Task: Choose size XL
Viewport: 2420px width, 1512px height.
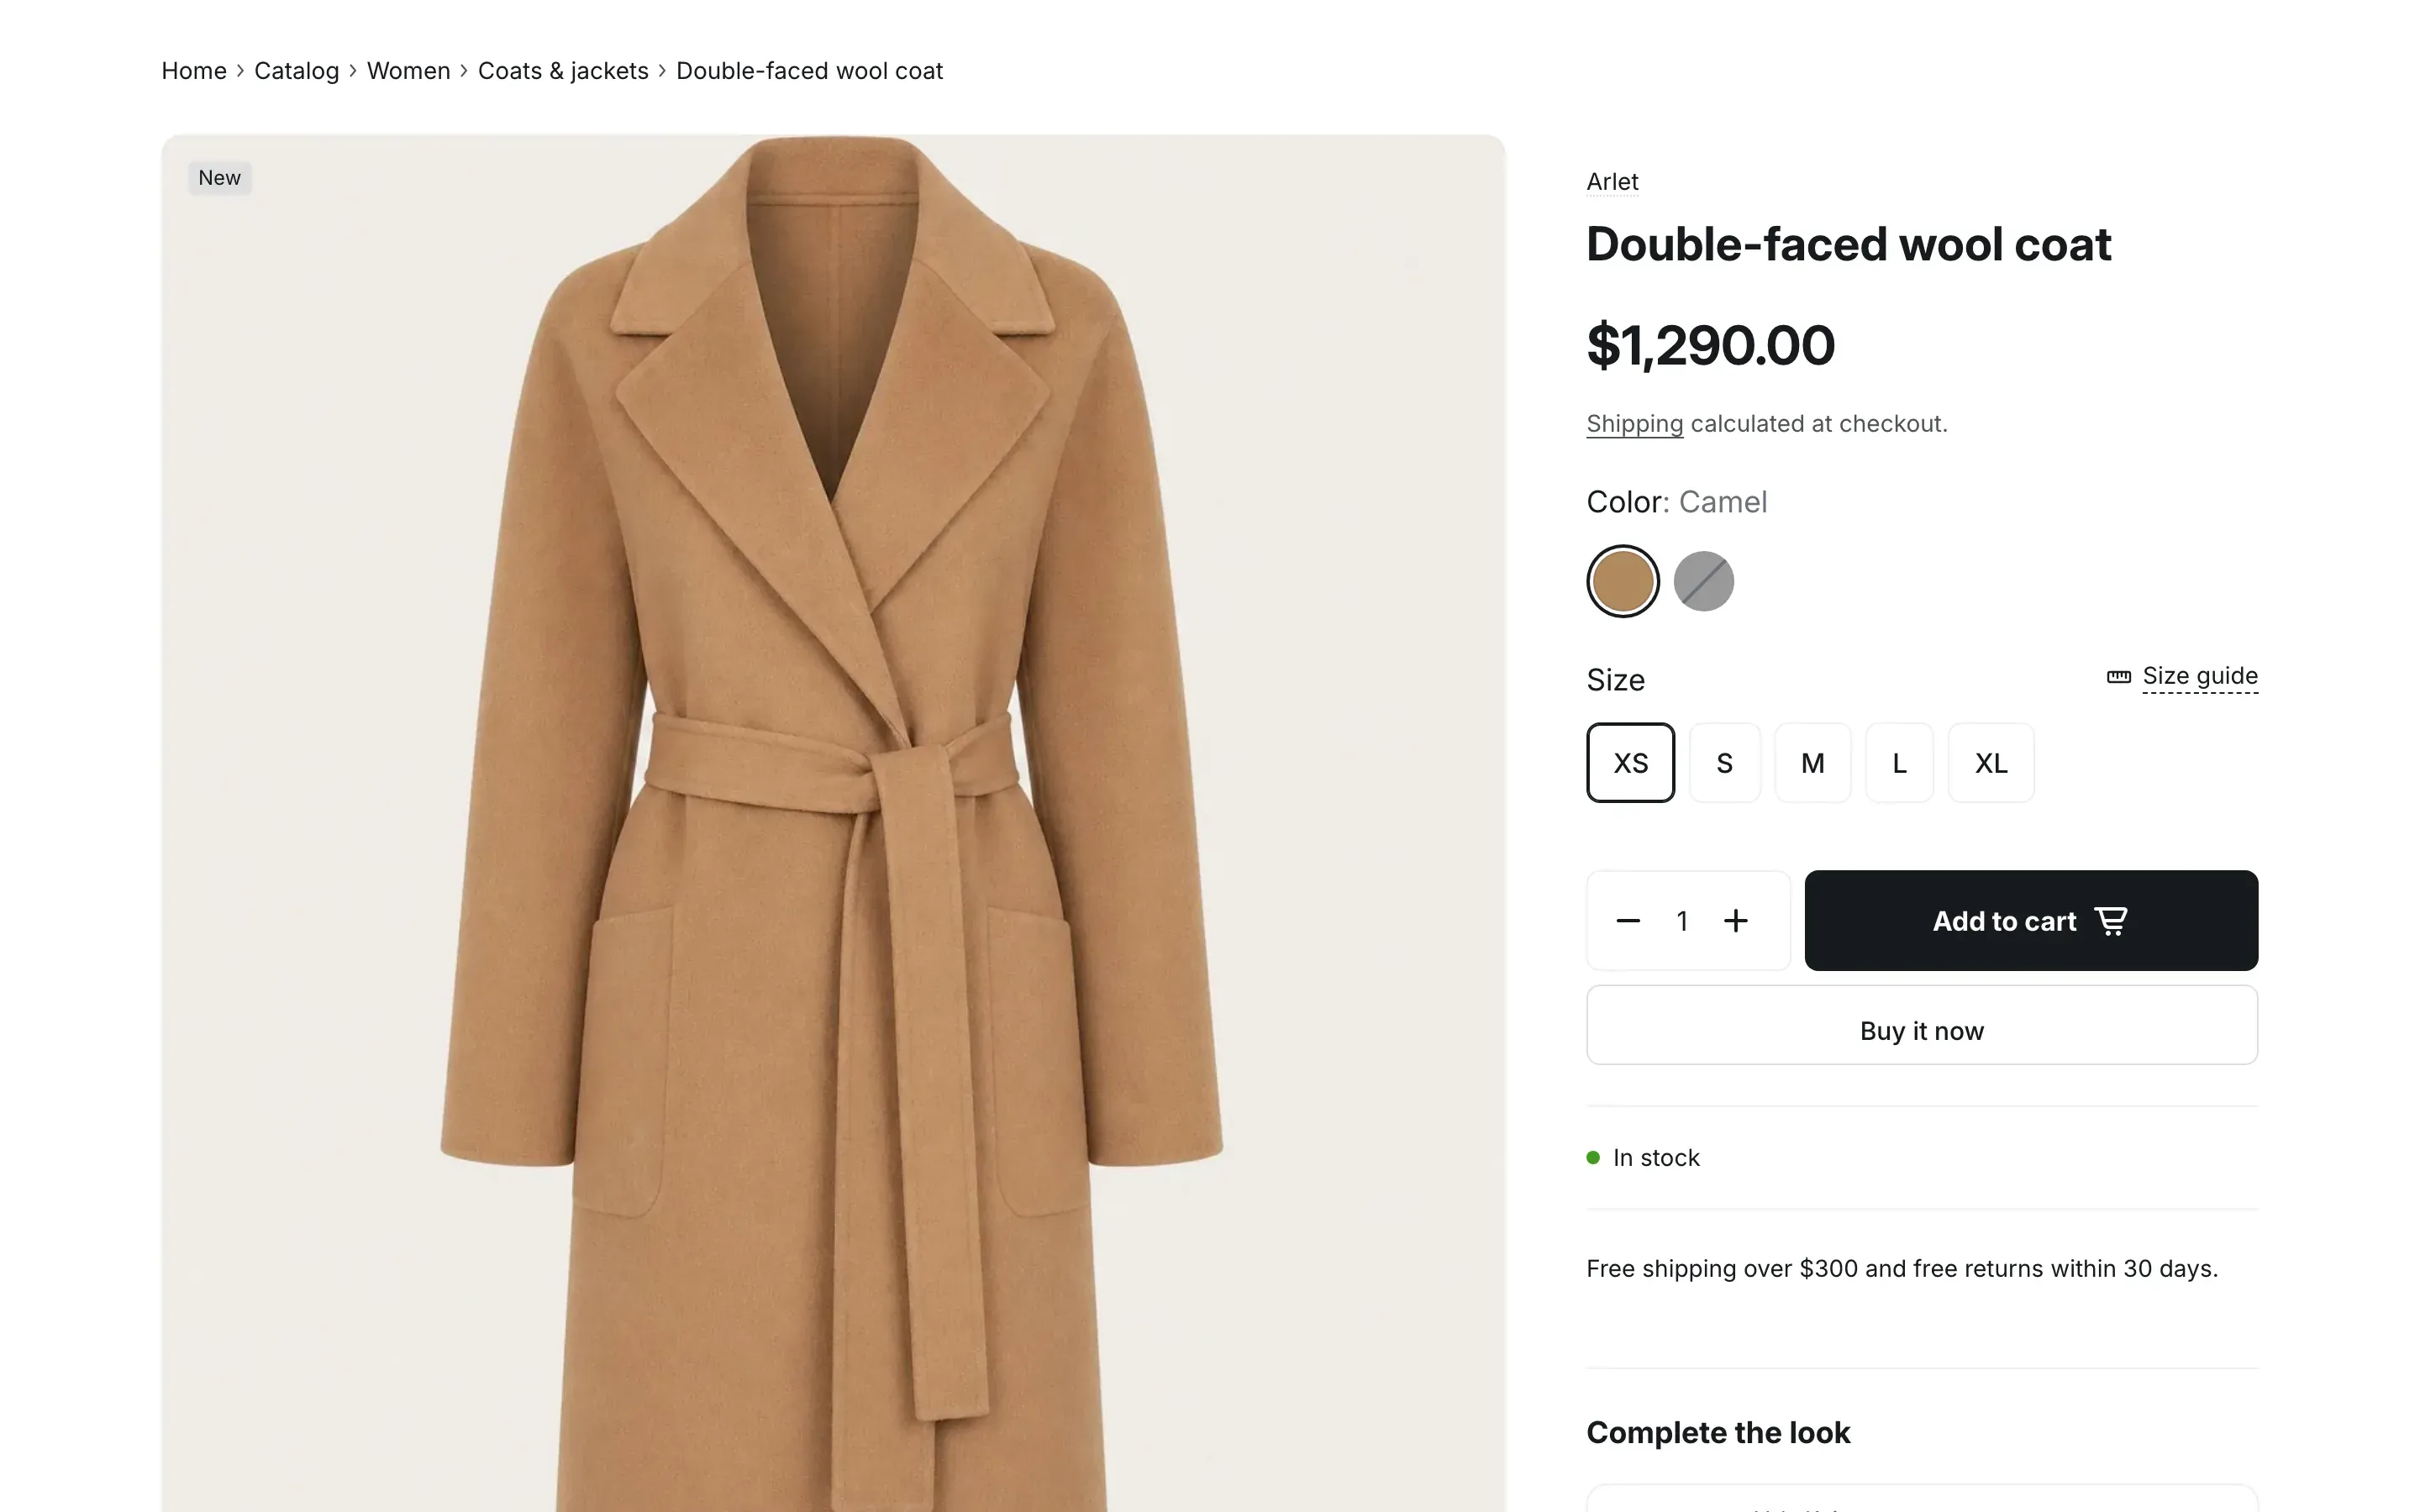Action: coord(1990,763)
